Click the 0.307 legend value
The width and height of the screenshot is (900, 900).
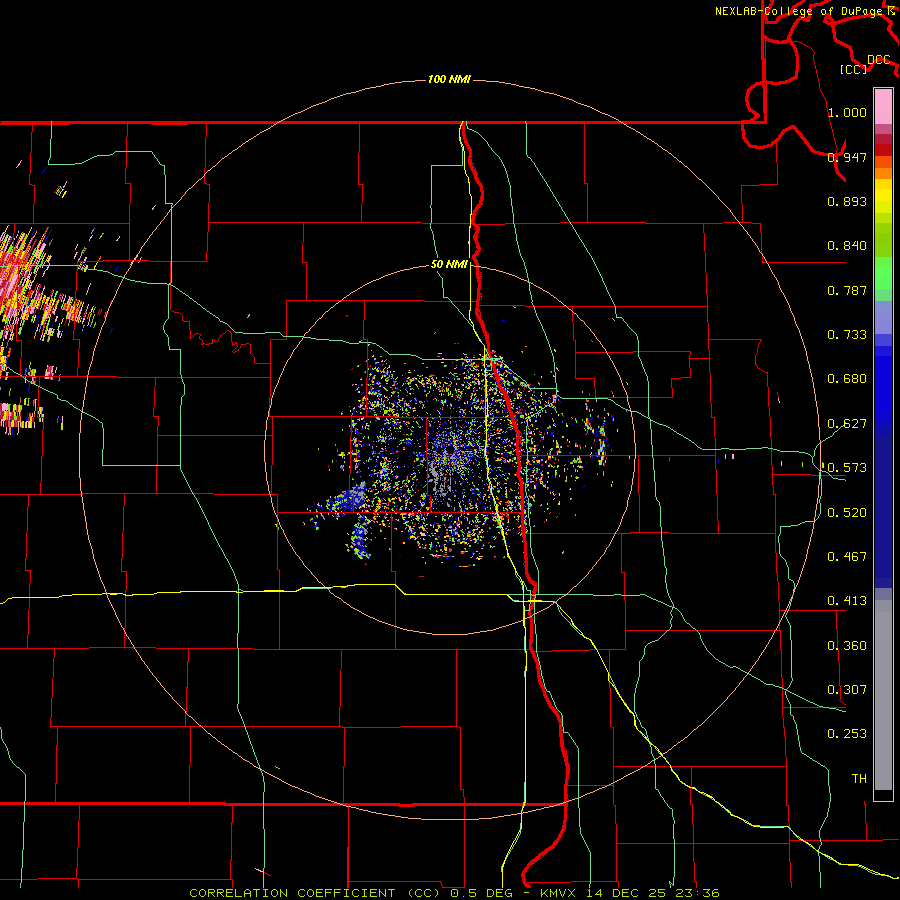[847, 690]
